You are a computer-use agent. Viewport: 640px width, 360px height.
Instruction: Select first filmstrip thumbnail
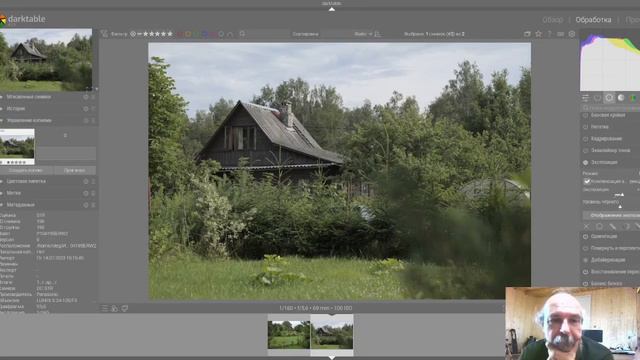pos(289,334)
